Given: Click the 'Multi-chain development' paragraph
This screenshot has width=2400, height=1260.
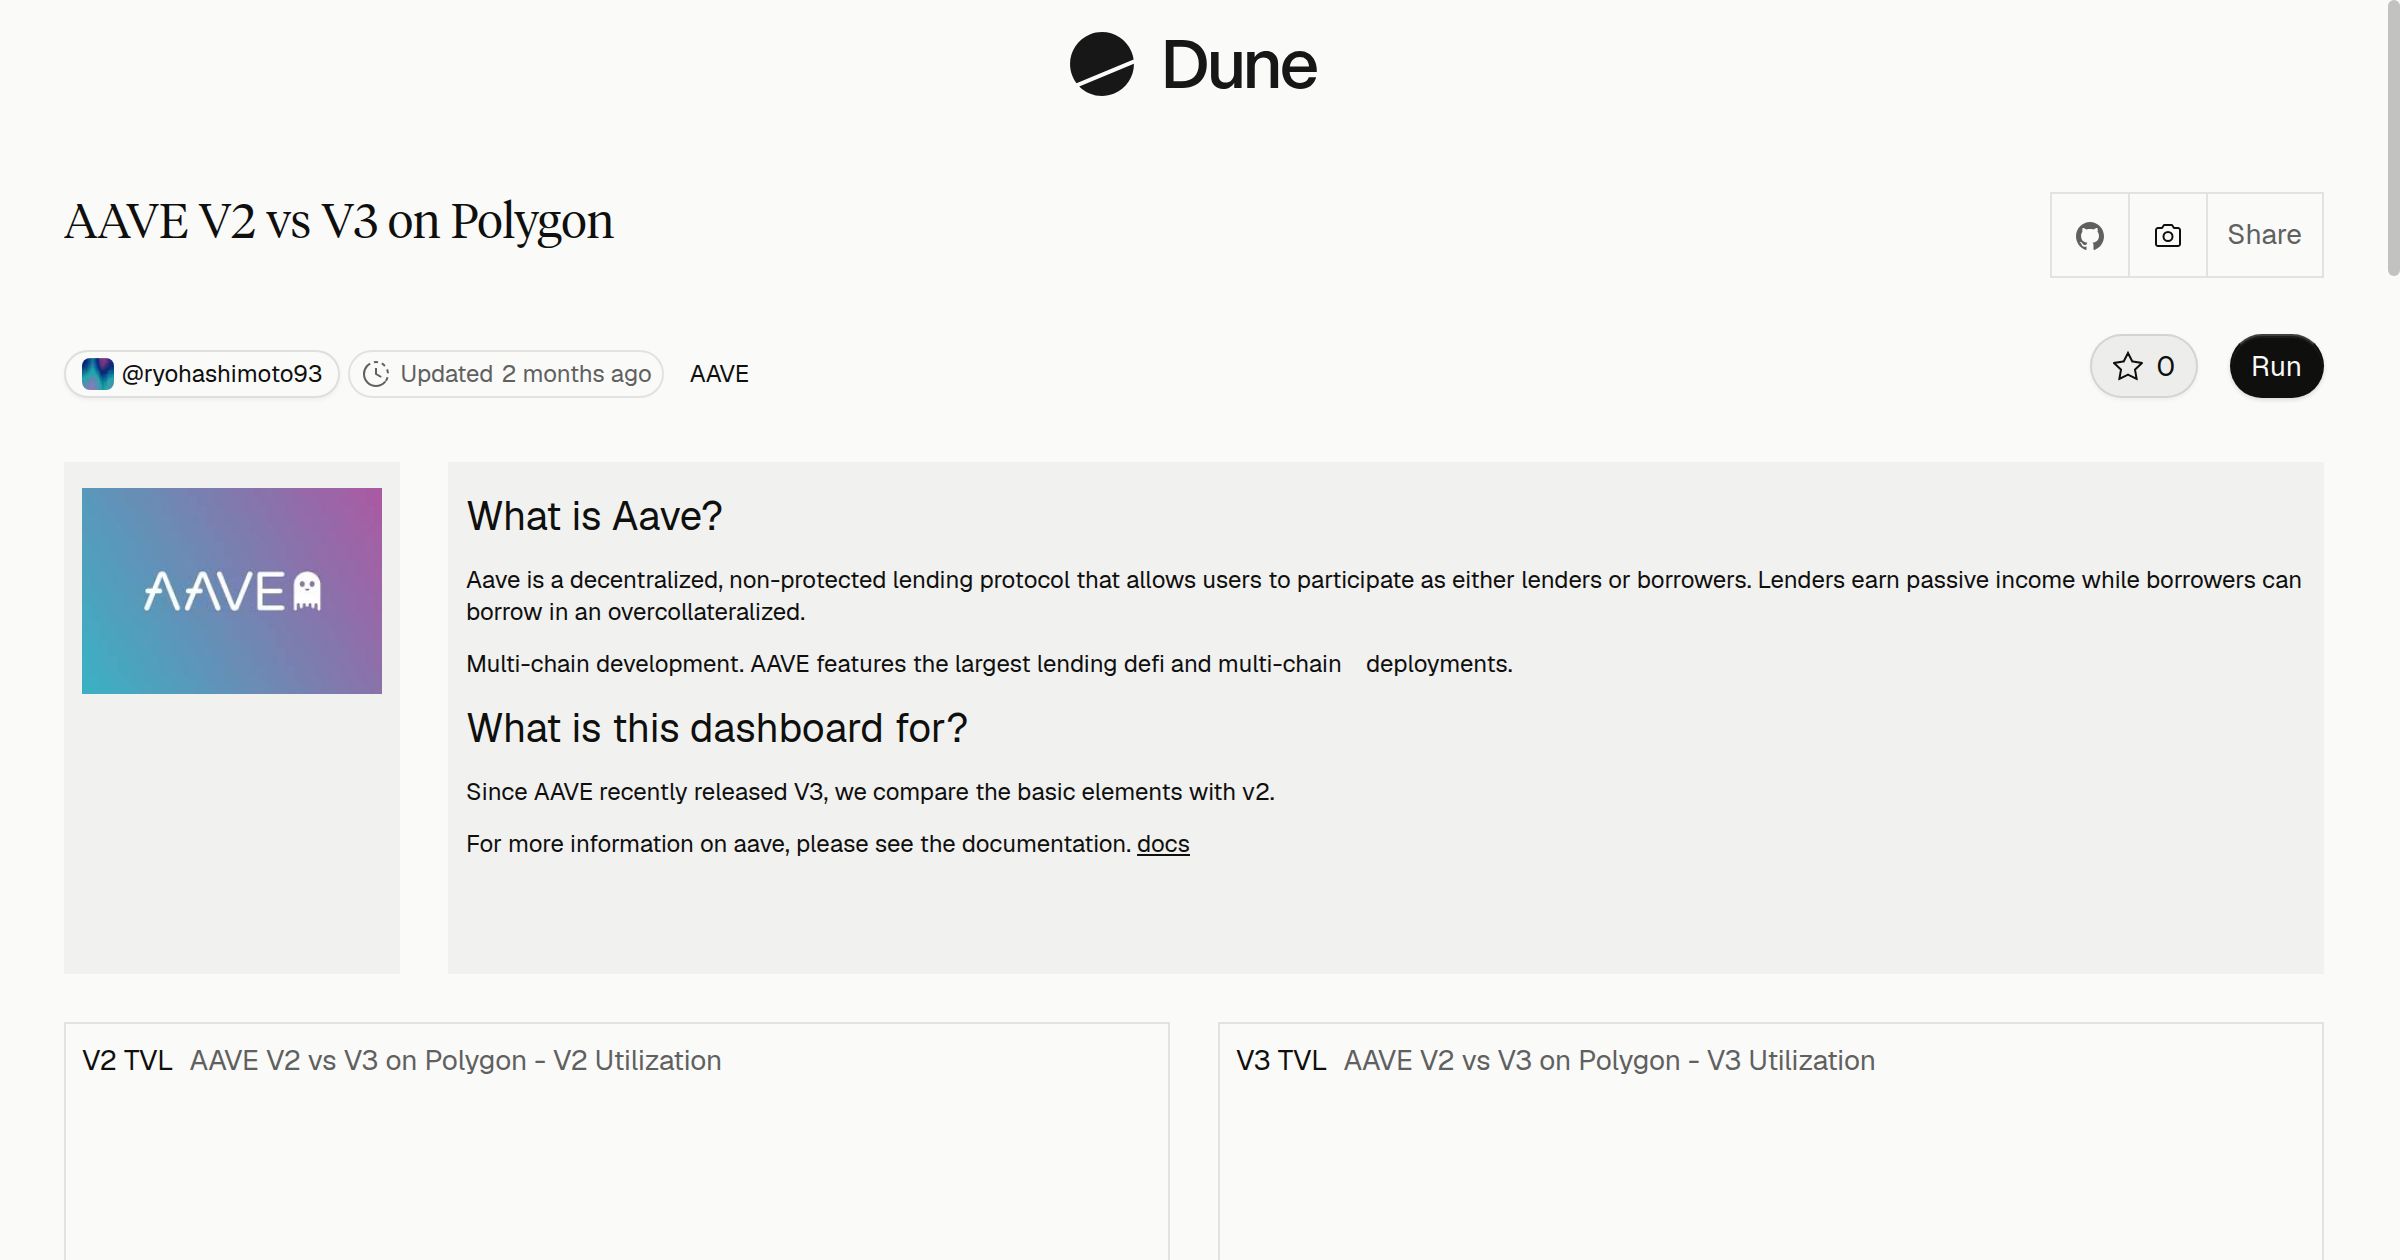Looking at the screenshot, I should click(x=989, y=664).
